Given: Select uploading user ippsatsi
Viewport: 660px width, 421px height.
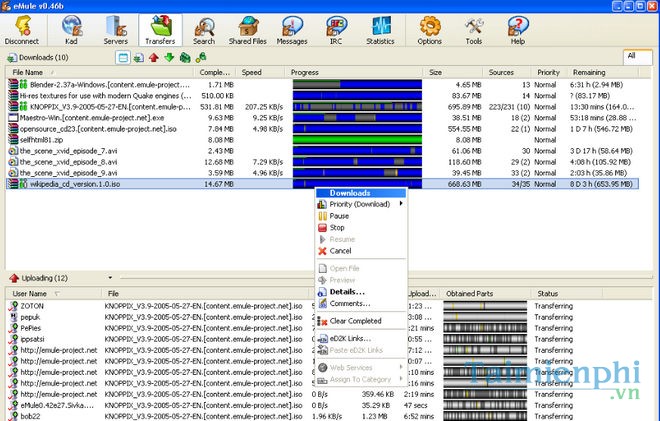Looking at the screenshot, I should click(32, 339).
